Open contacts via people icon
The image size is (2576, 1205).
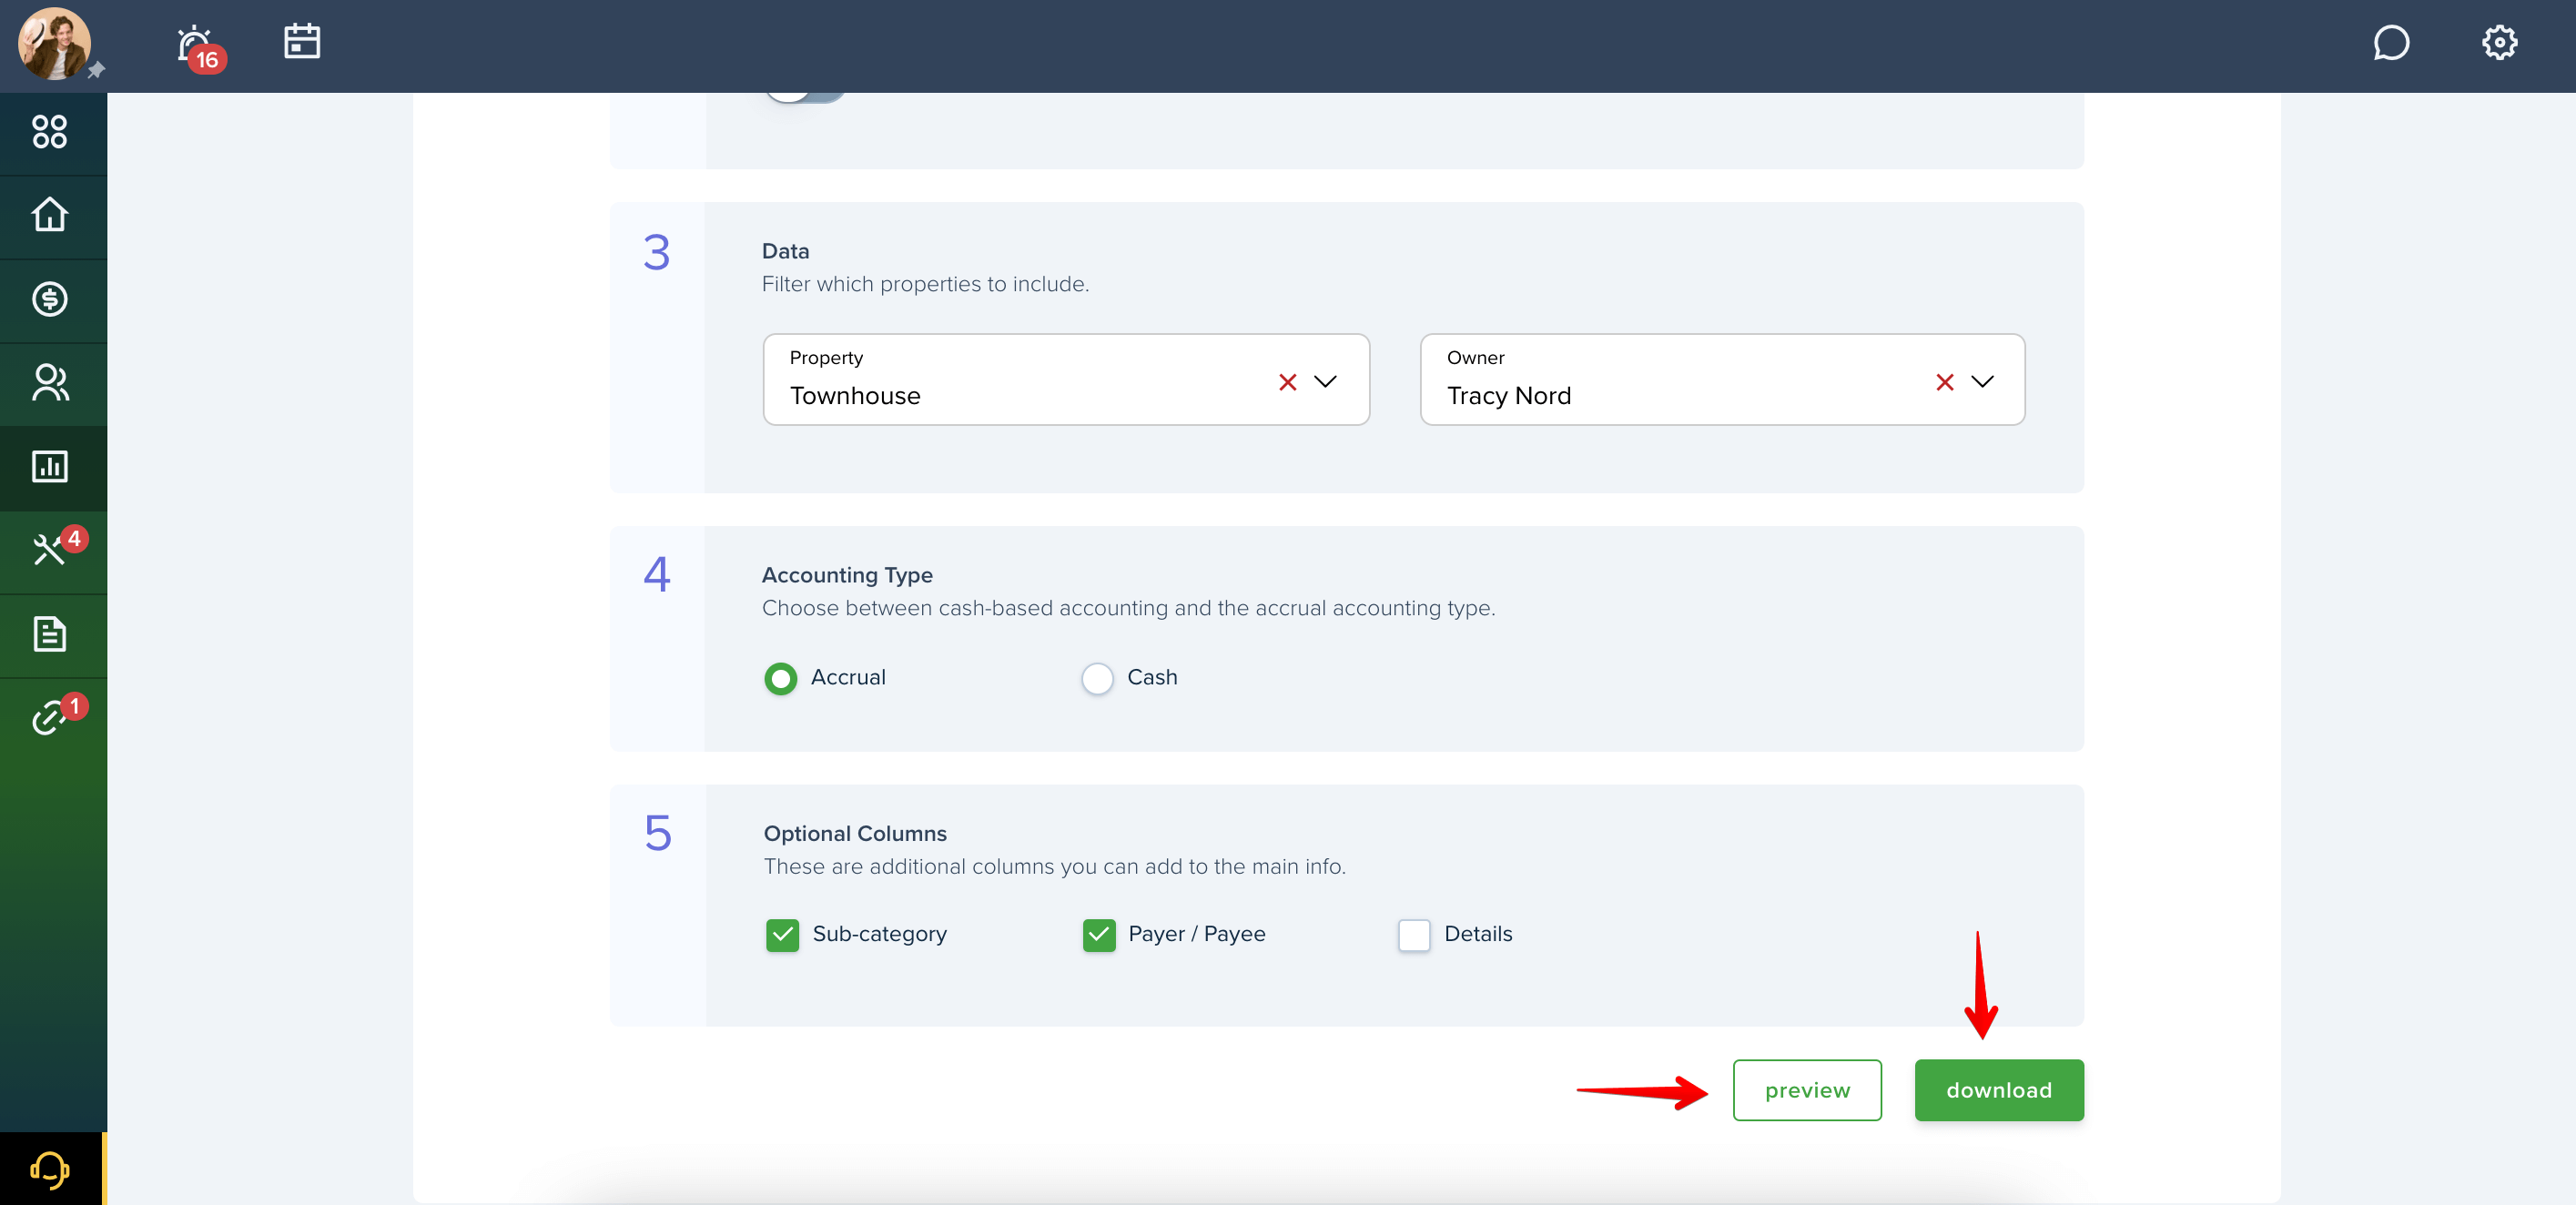[x=50, y=383]
